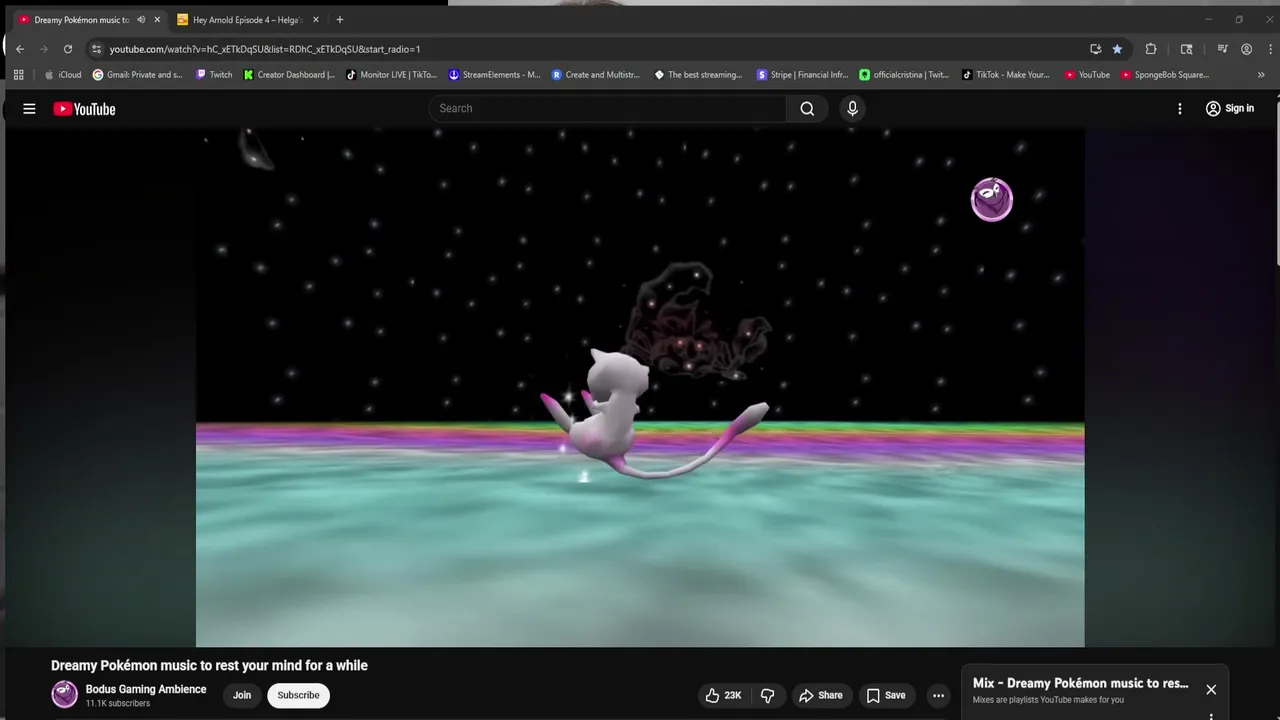The height and width of the screenshot is (720, 1280).
Task: Dislike the video
Action: coord(768,695)
